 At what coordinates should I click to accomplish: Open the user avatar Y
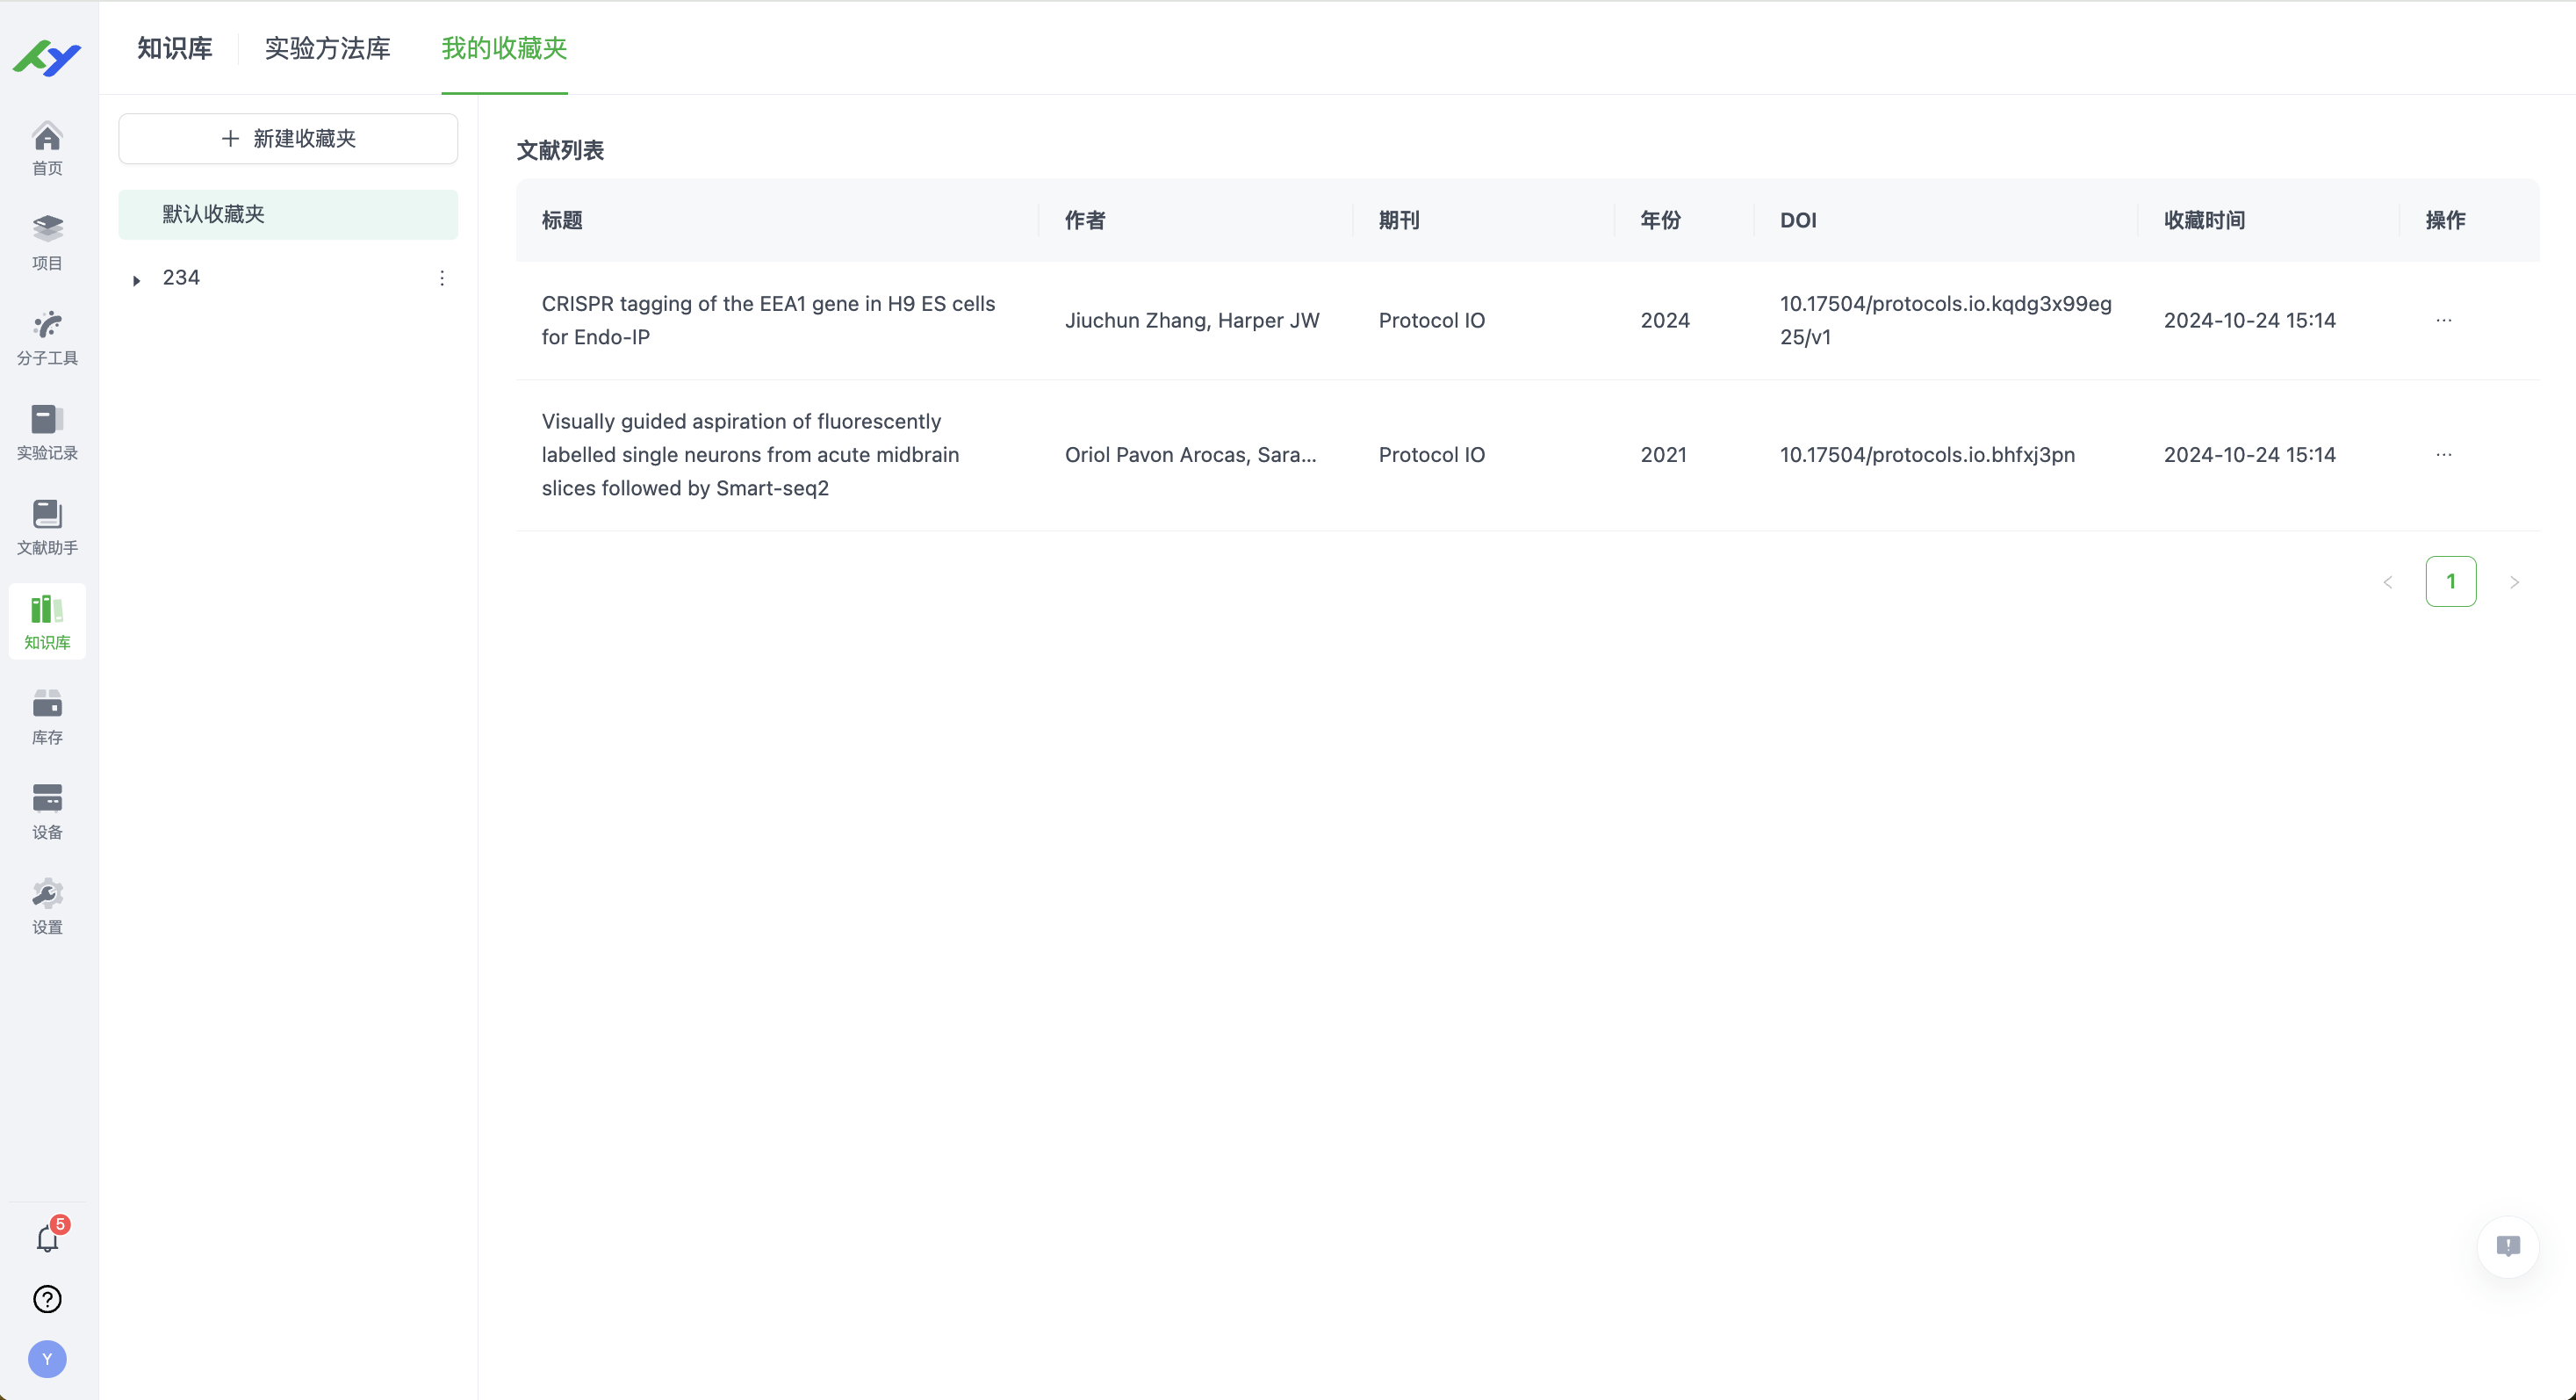47,1359
